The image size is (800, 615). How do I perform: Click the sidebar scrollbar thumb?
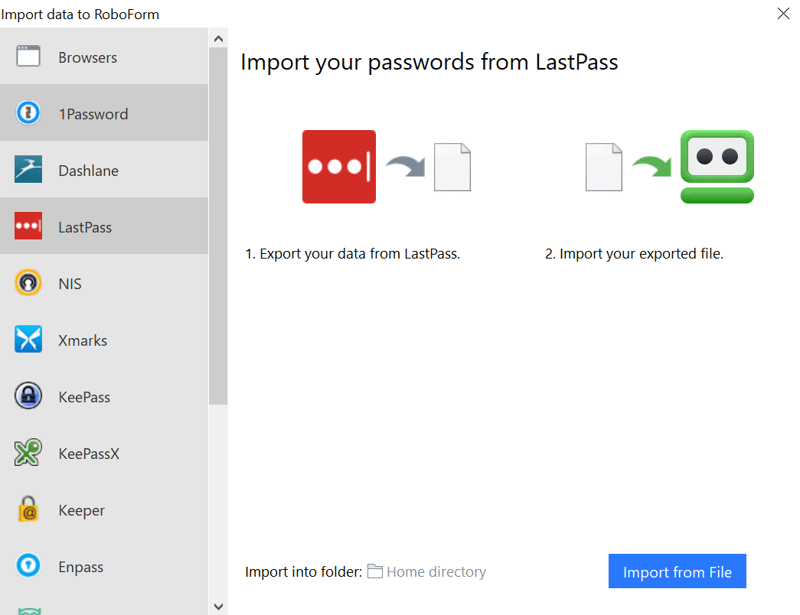coord(218,226)
